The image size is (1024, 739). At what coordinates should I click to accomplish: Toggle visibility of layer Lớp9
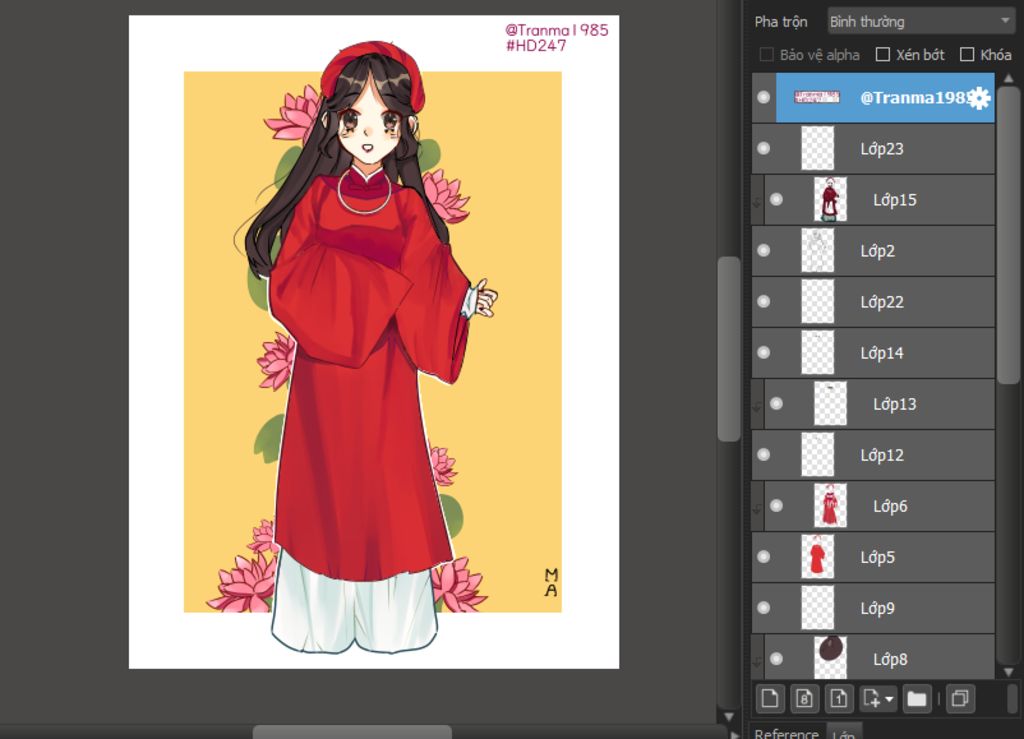(763, 608)
